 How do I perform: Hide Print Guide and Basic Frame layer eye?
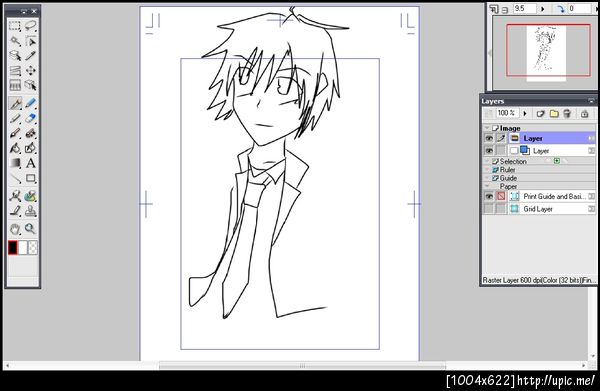[489, 196]
